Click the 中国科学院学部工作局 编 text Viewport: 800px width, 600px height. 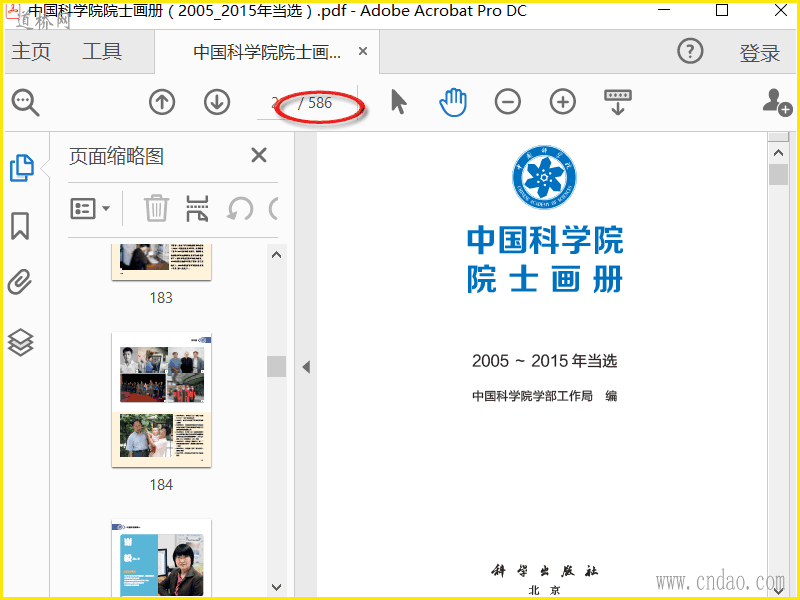544,396
